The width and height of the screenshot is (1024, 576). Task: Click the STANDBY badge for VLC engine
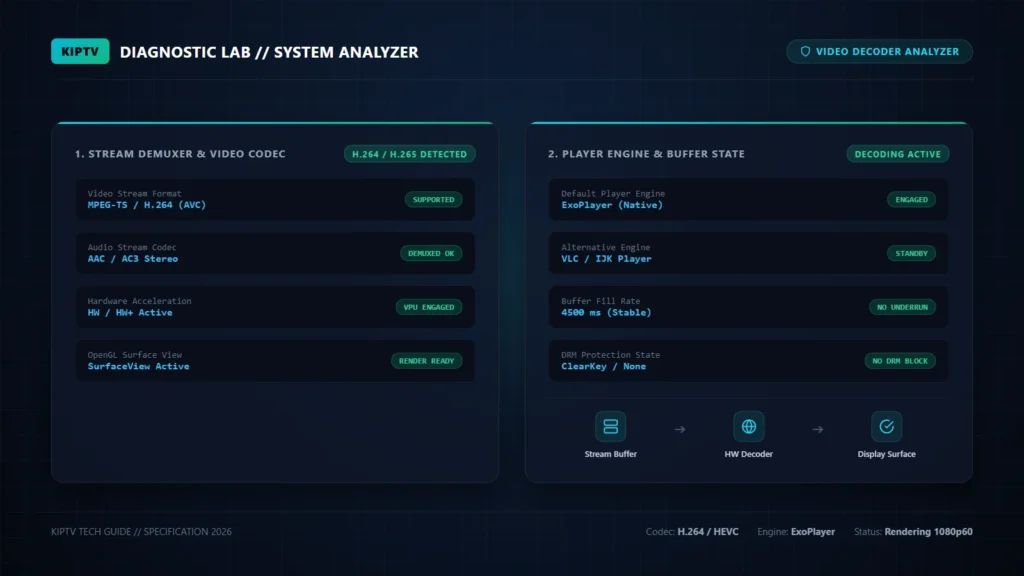point(911,253)
